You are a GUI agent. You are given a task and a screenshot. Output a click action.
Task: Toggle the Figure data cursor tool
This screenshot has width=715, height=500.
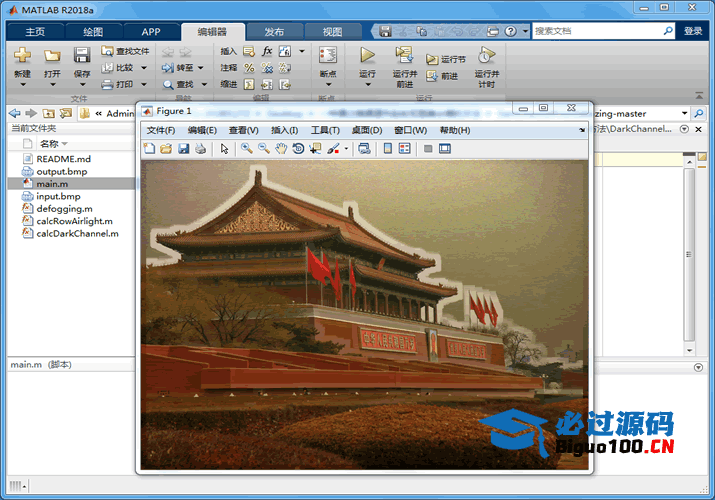(315, 148)
